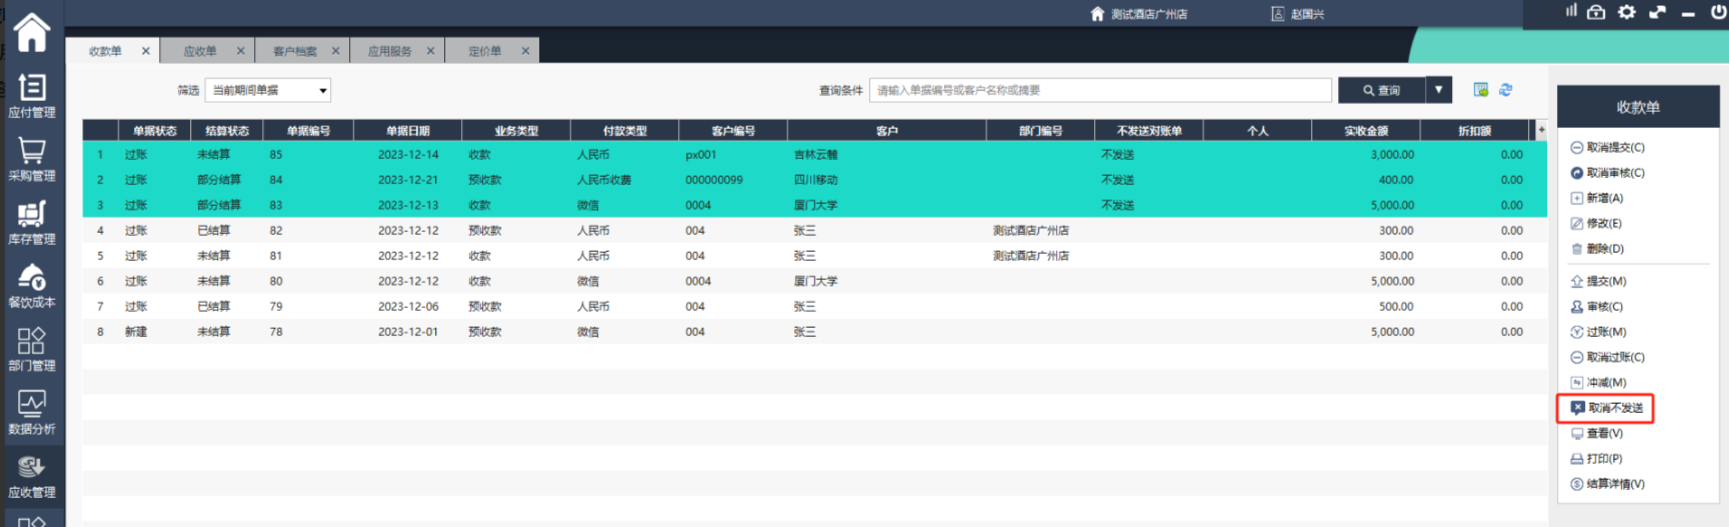Open 餐饮成本 module in sidebar
Image resolution: width=1729 pixels, height=527 pixels.
tap(31, 285)
